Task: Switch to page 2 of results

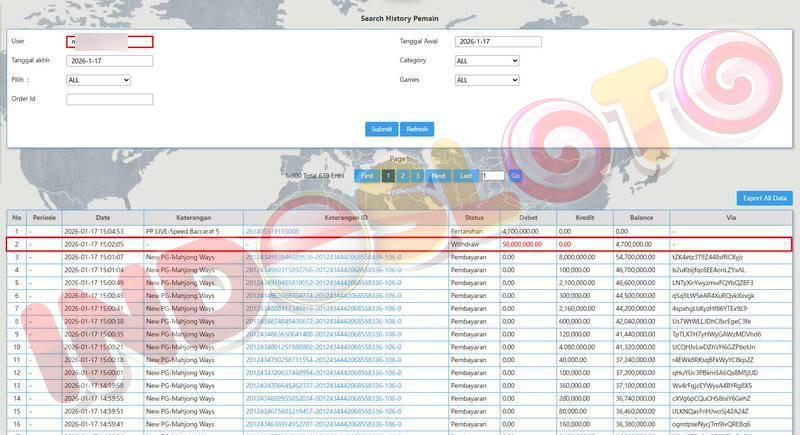Action: [403, 176]
